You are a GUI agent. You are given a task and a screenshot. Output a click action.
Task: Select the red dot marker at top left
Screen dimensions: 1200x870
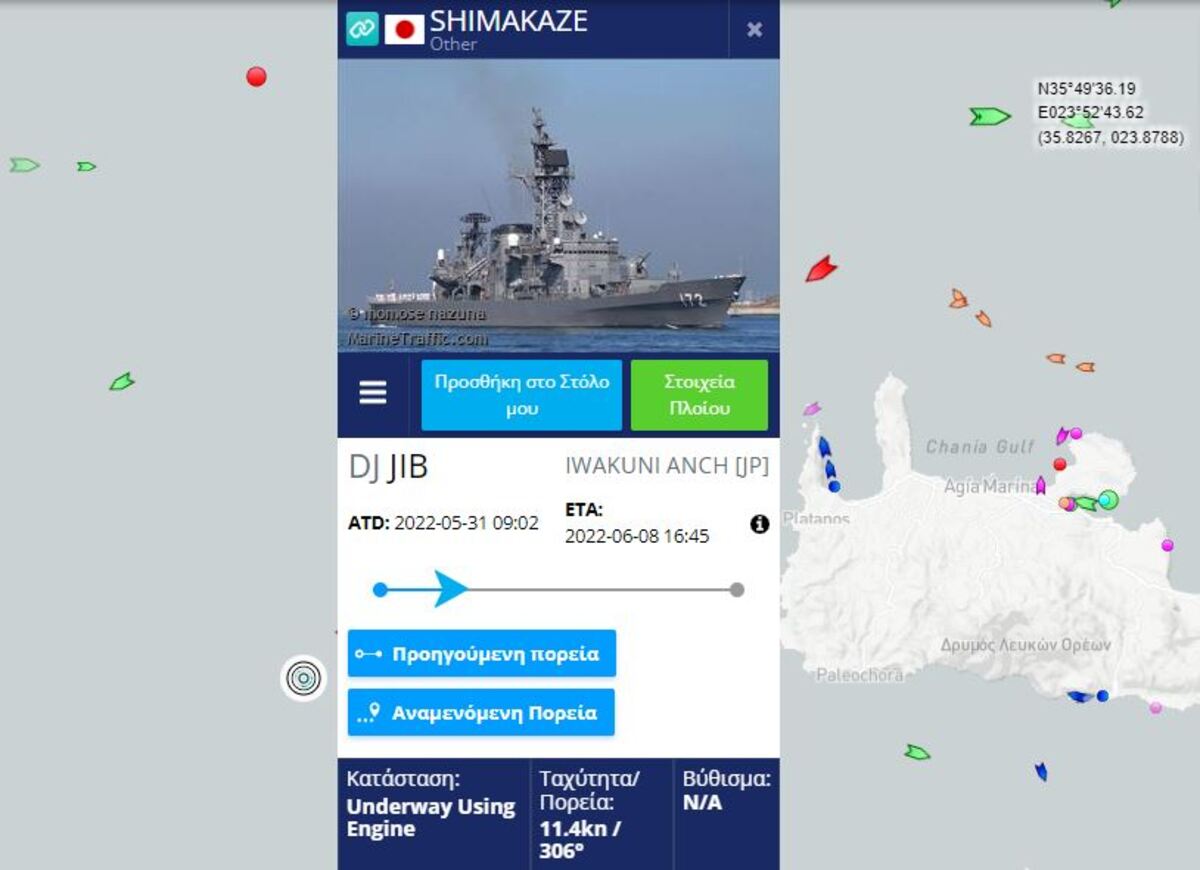tap(257, 76)
